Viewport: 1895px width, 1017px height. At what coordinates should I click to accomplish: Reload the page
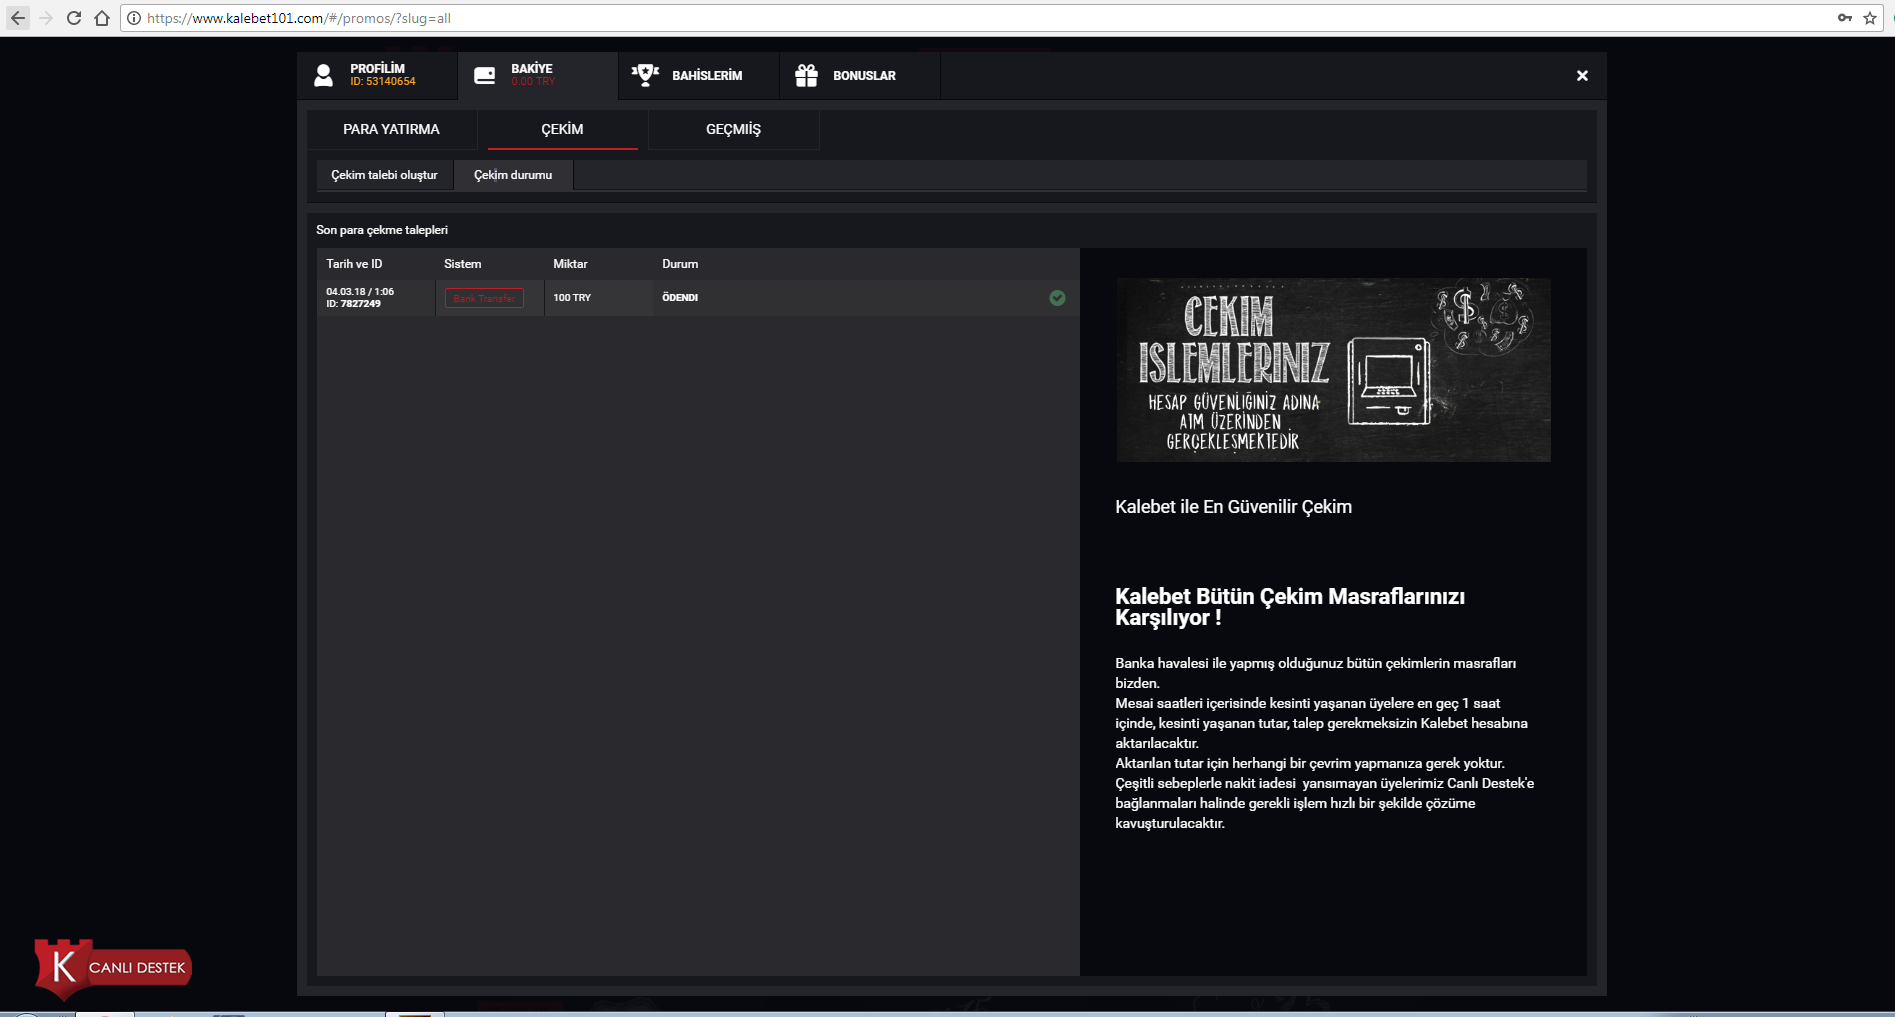pos(74,18)
